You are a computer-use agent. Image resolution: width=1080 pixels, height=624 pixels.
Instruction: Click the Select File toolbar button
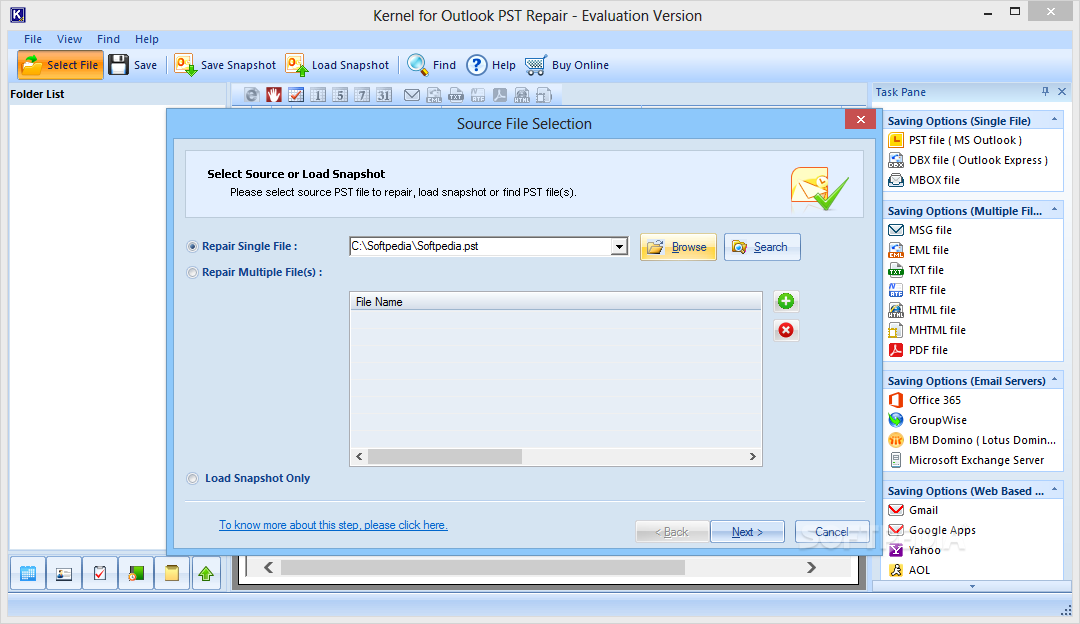[61, 65]
